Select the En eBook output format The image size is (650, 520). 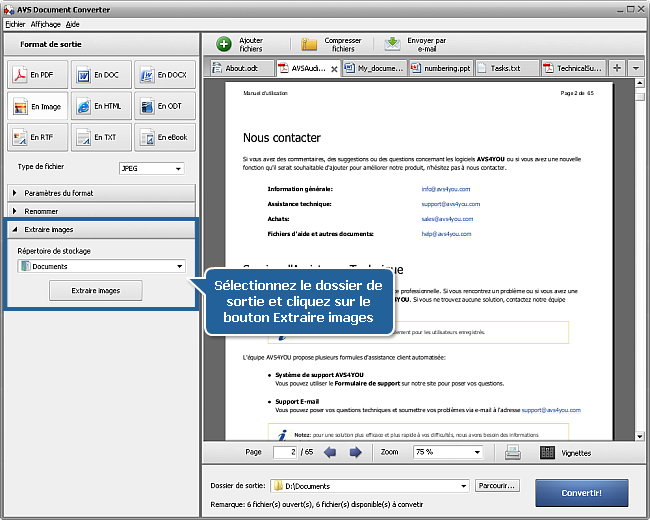point(165,137)
